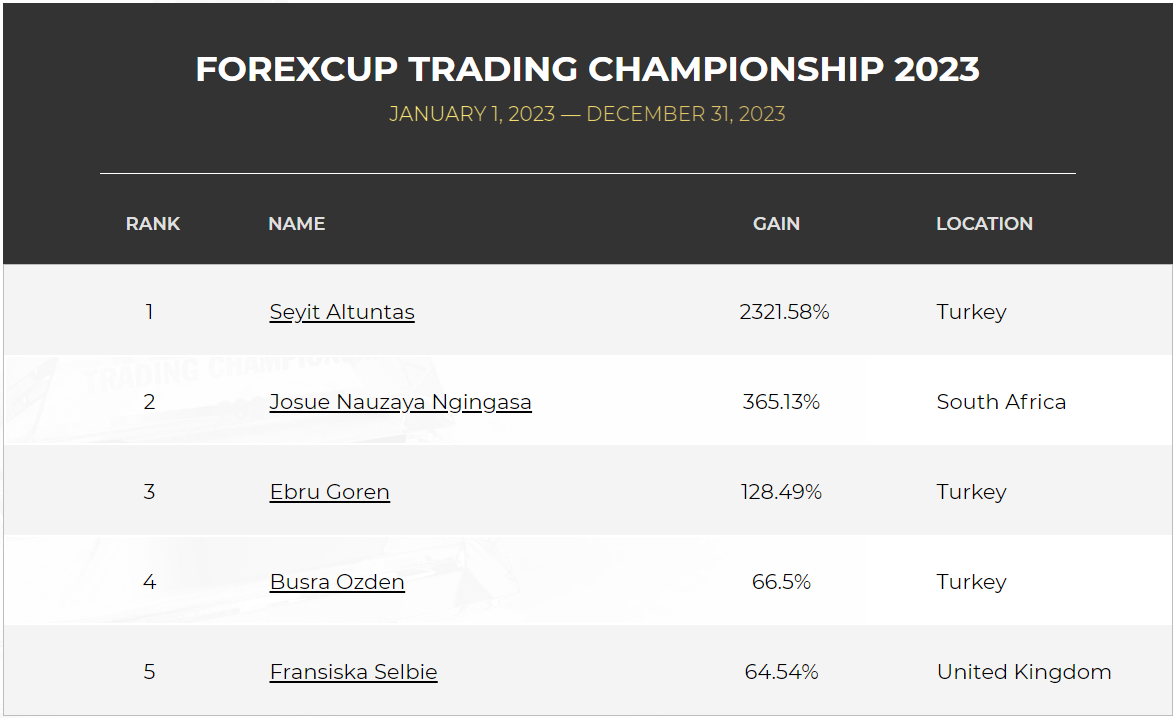1175x718 pixels.
Task: Click Turkey location in rank 1 row
Action: pos(971,312)
